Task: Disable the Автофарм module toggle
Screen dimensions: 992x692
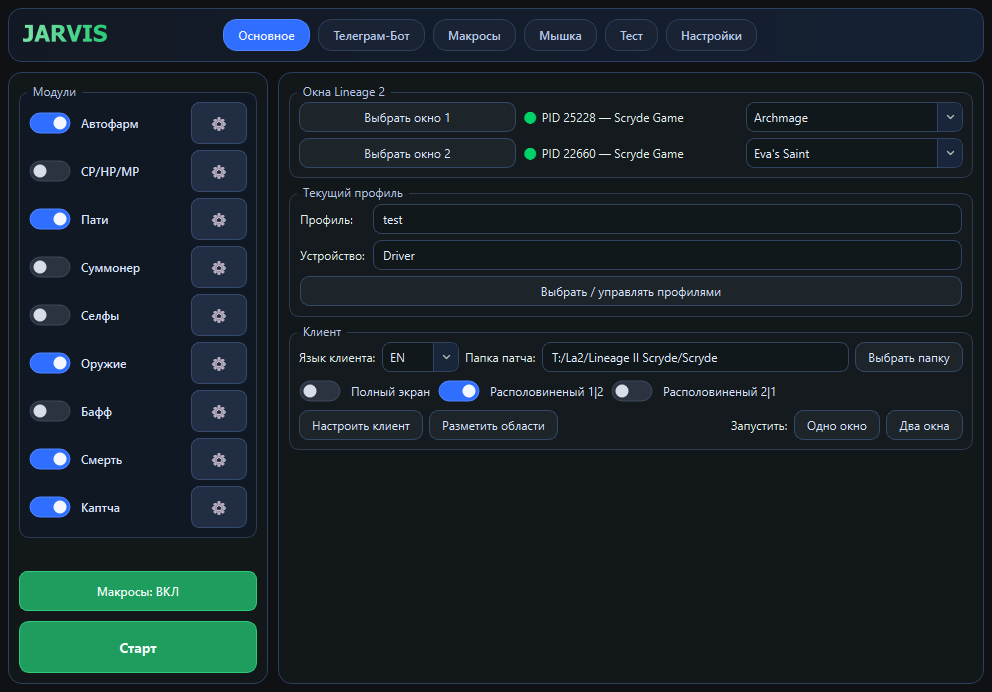Action: [50, 124]
